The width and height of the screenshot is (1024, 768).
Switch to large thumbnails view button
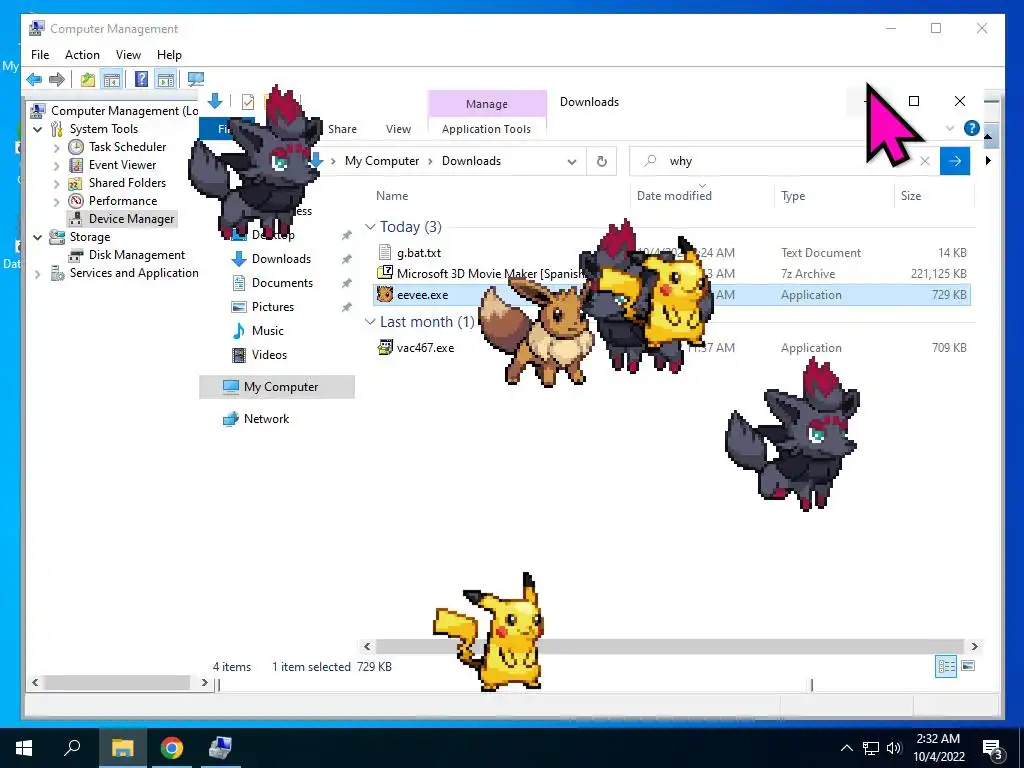968,666
